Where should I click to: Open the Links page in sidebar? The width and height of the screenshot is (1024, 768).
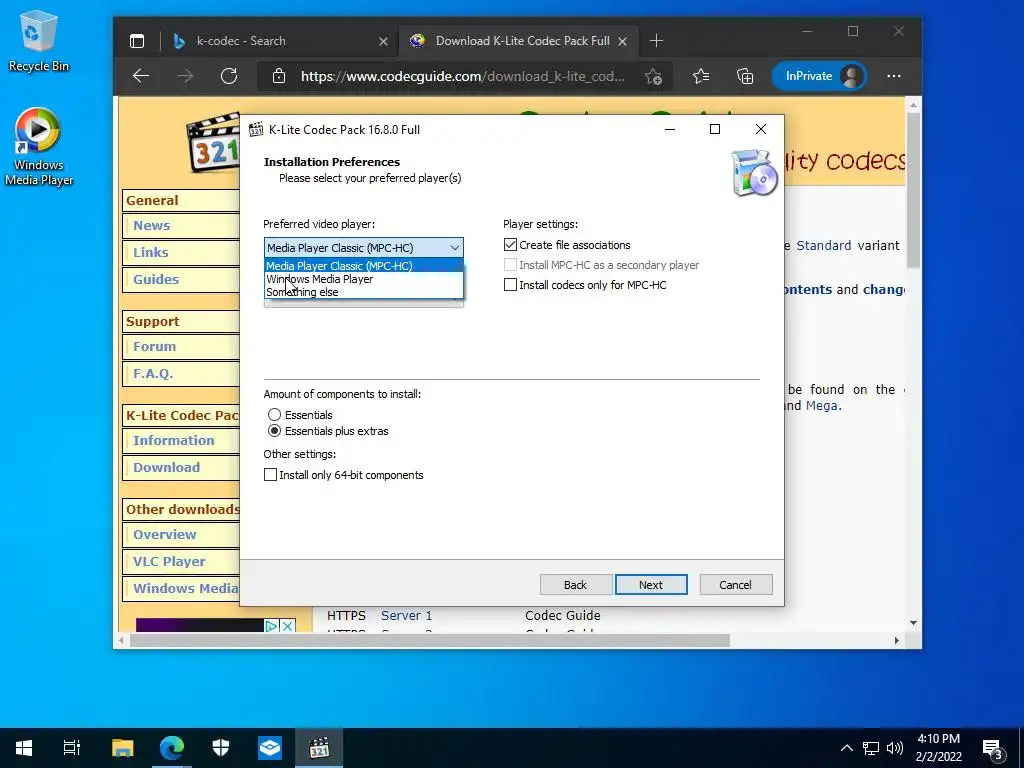click(150, 252)
